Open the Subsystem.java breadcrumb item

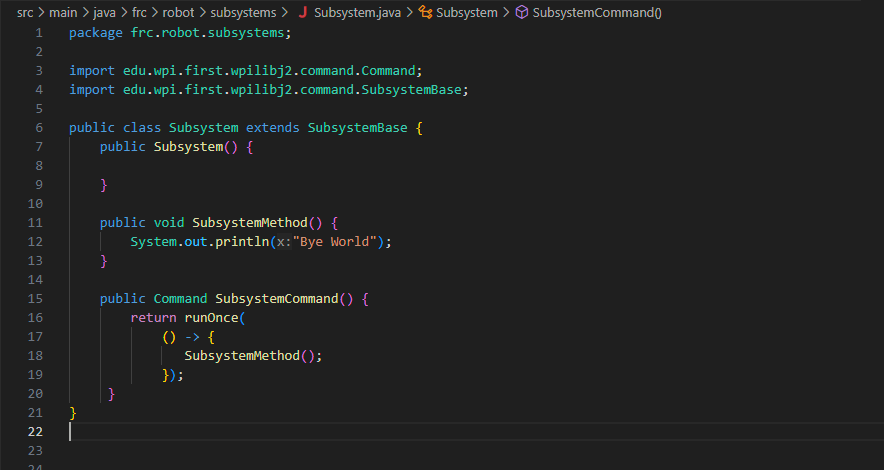tap(357, 12)
